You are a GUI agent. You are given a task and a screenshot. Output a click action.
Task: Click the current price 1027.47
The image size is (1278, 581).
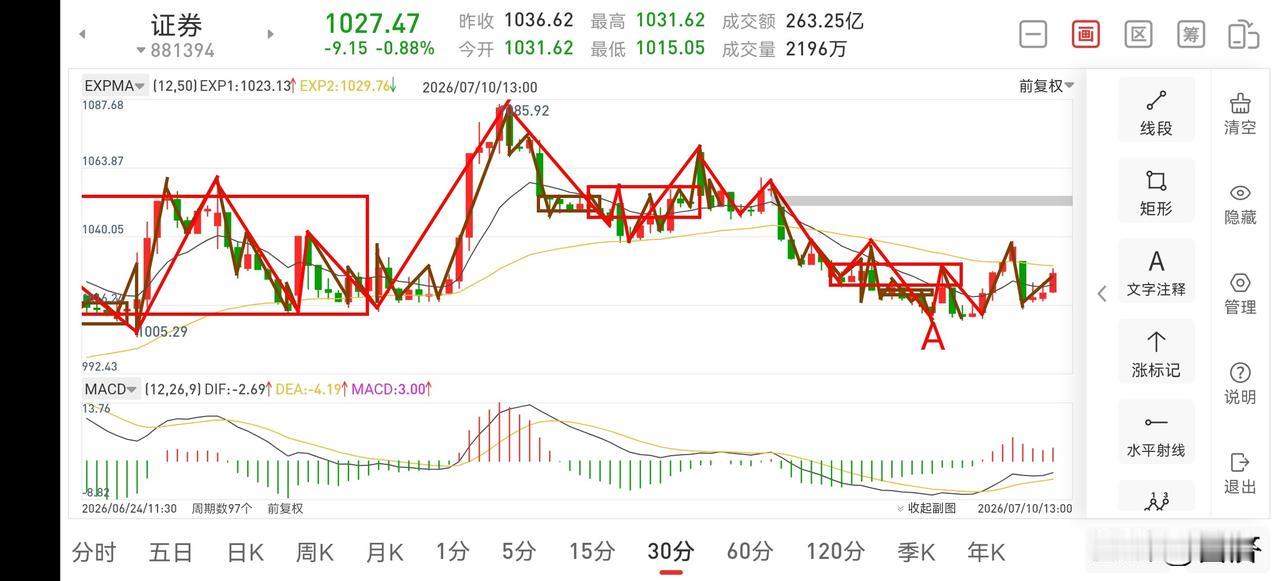pos(372,22)
